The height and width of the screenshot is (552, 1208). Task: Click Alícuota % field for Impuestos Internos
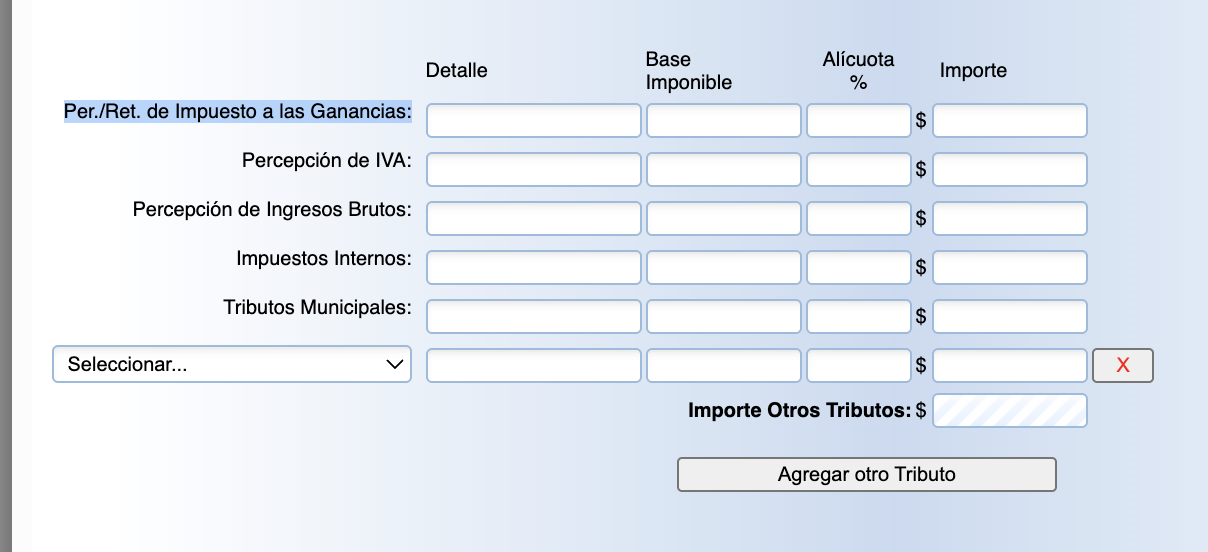[858, 268]
